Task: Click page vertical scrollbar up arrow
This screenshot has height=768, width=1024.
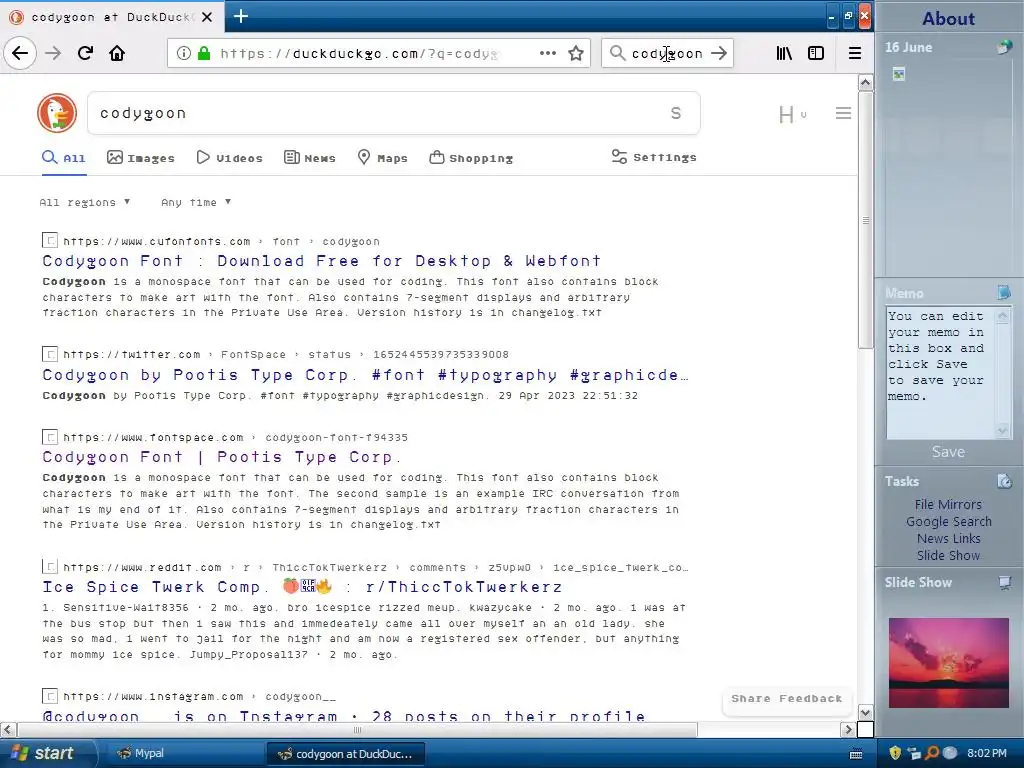Action: point(865,82)
